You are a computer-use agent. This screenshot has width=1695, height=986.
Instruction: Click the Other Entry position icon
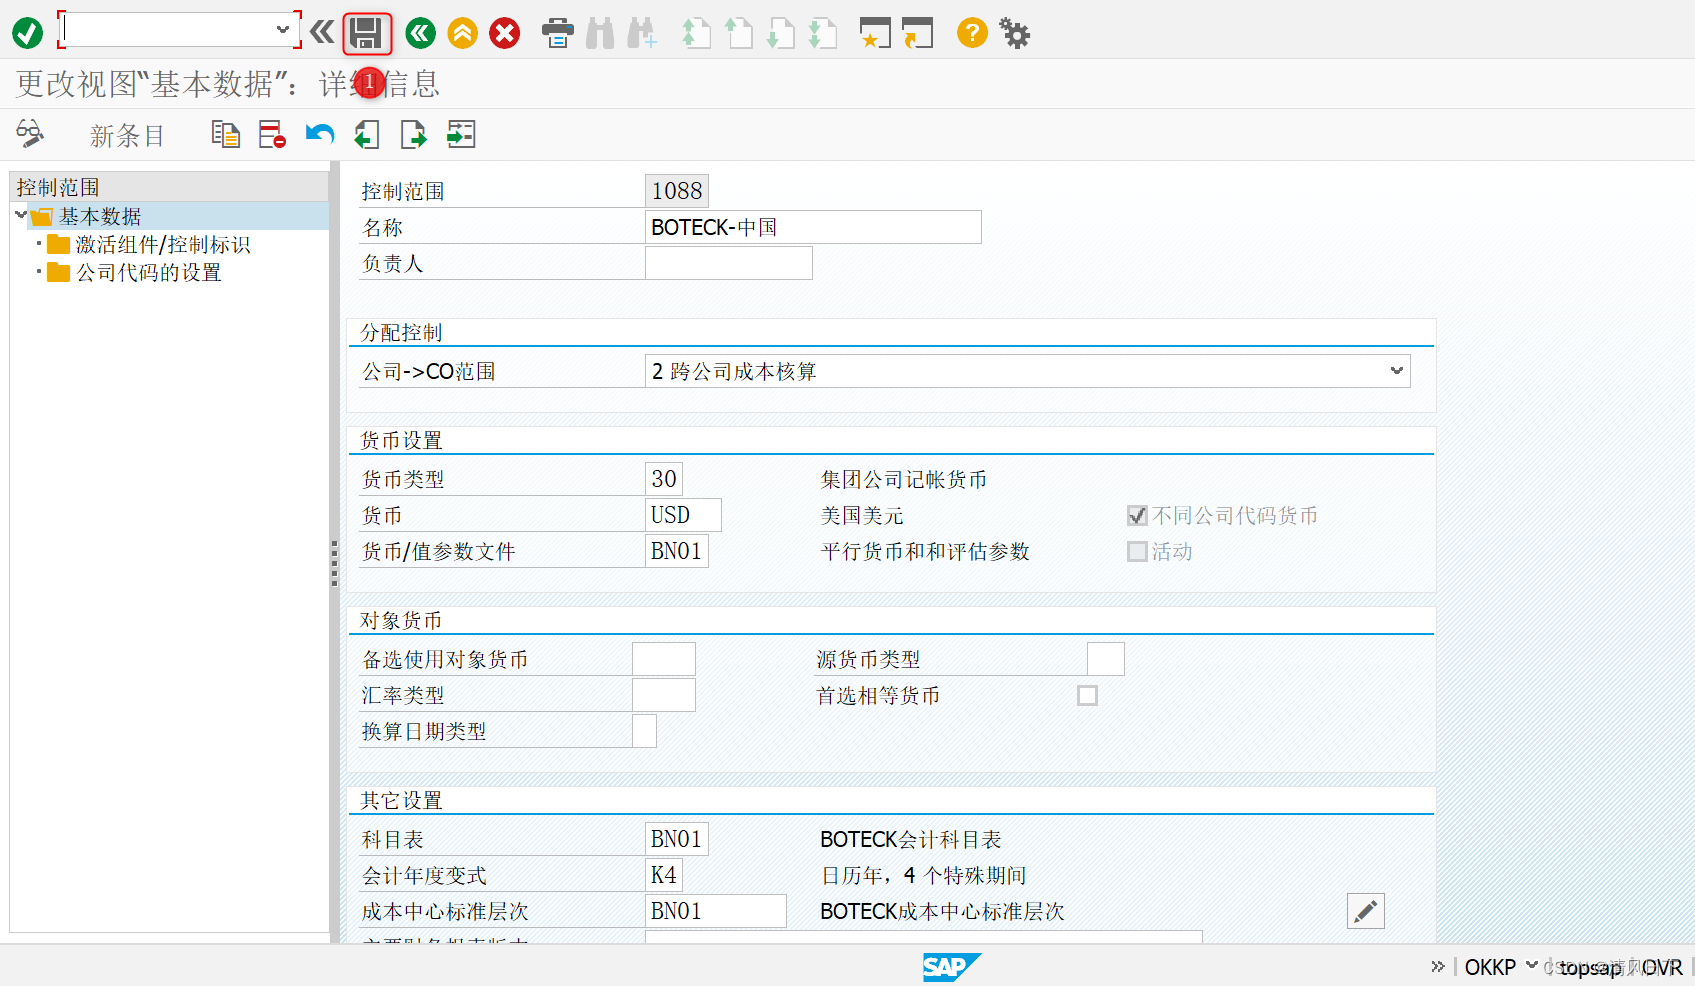tap(460, 134)
